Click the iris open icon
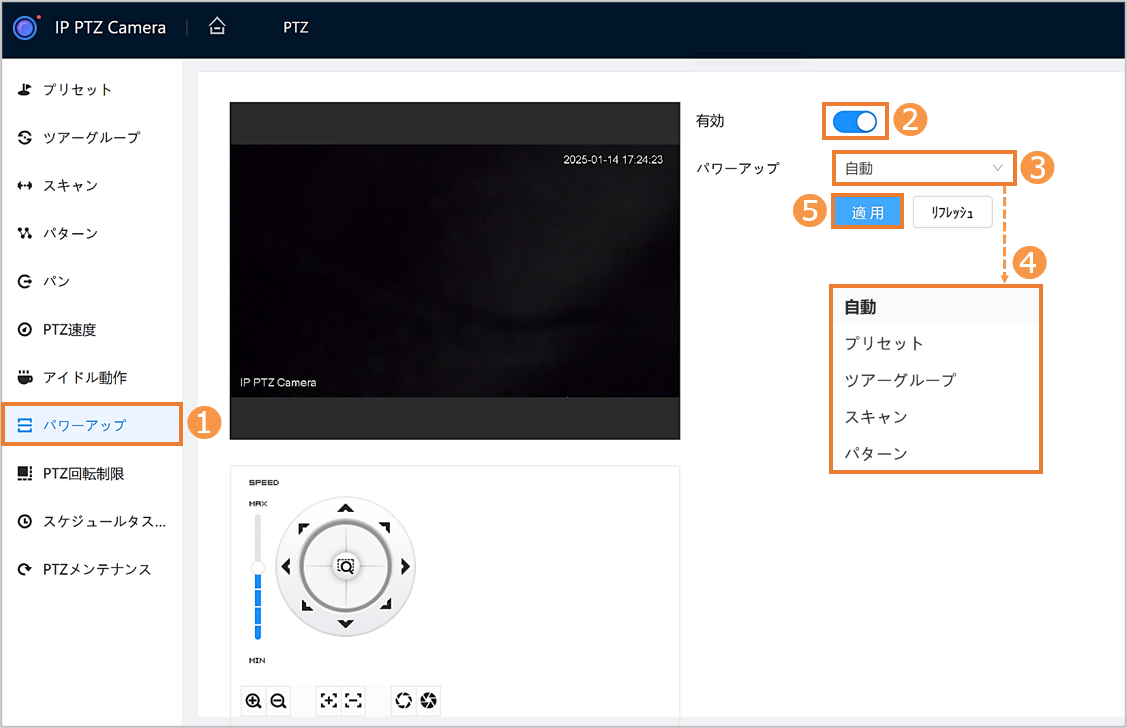 coord(404,701)
